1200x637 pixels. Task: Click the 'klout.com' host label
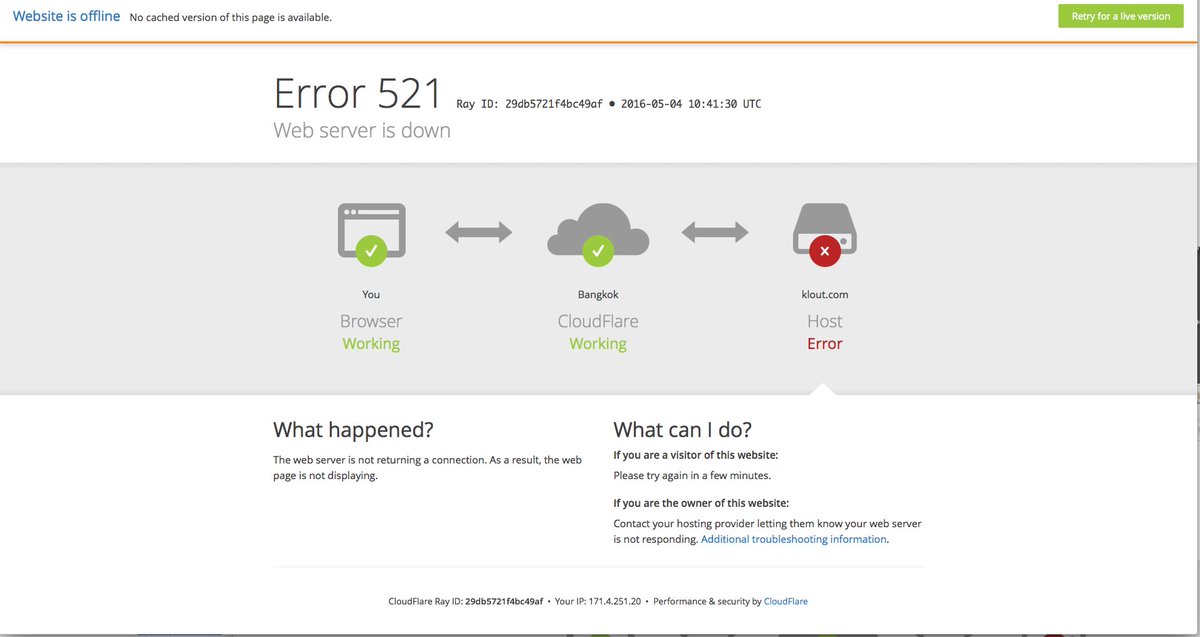pos(825,295)
